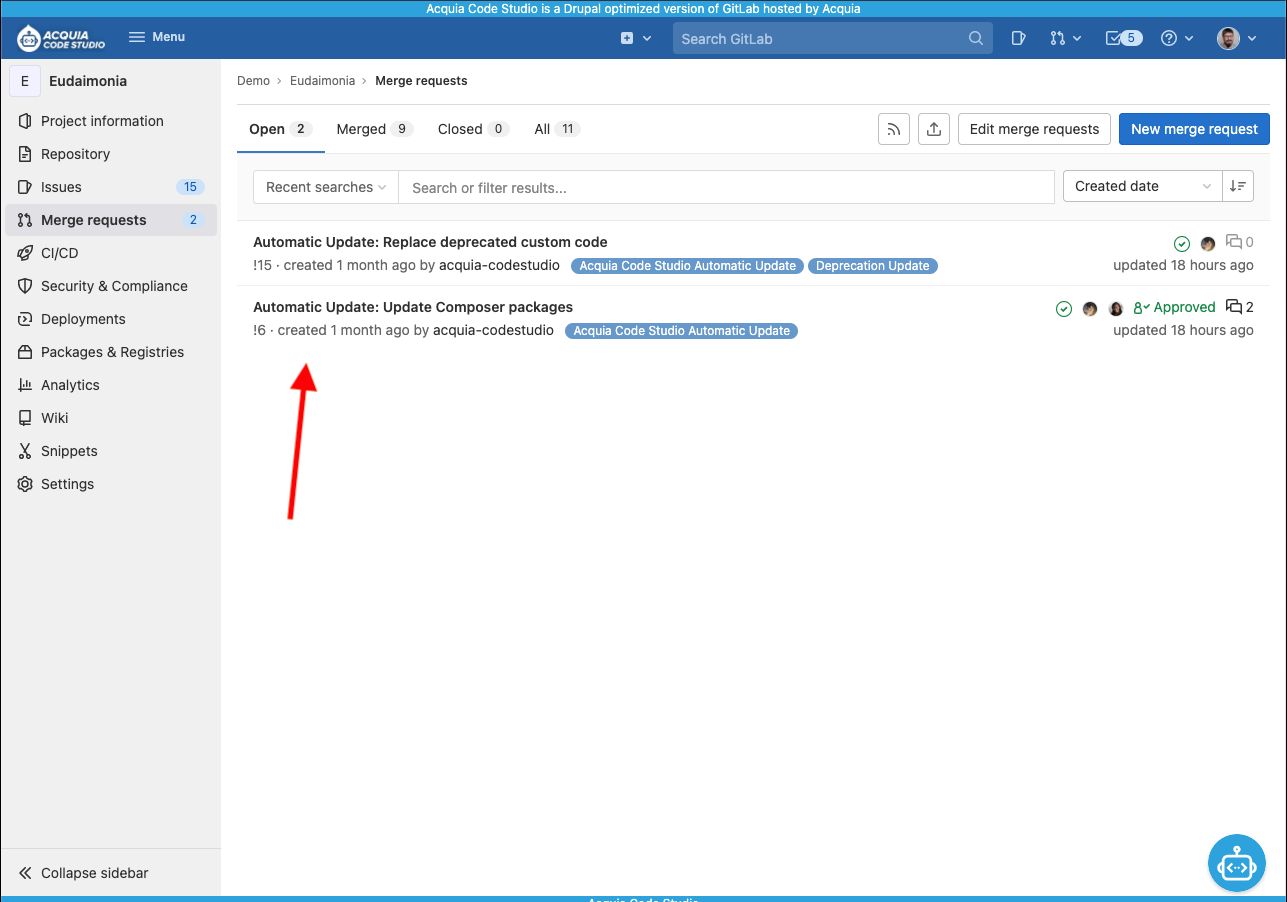Image resolution: width=1287 pixels, height=902 pixels.
Task: Click the Eudaimonia breadcrumb link
Action: click(x=322, y=81)
